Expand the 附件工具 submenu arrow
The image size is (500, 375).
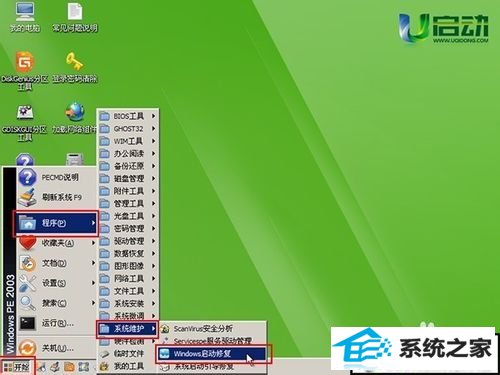click(154, 191)
